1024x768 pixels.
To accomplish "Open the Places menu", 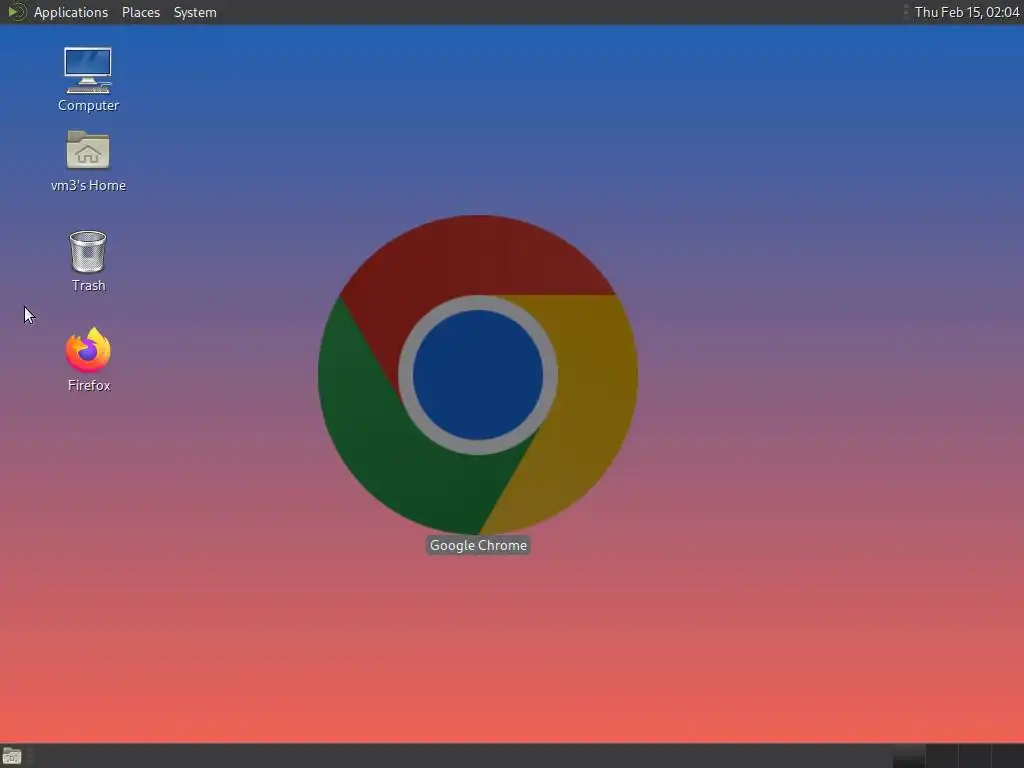I will 141,12.
